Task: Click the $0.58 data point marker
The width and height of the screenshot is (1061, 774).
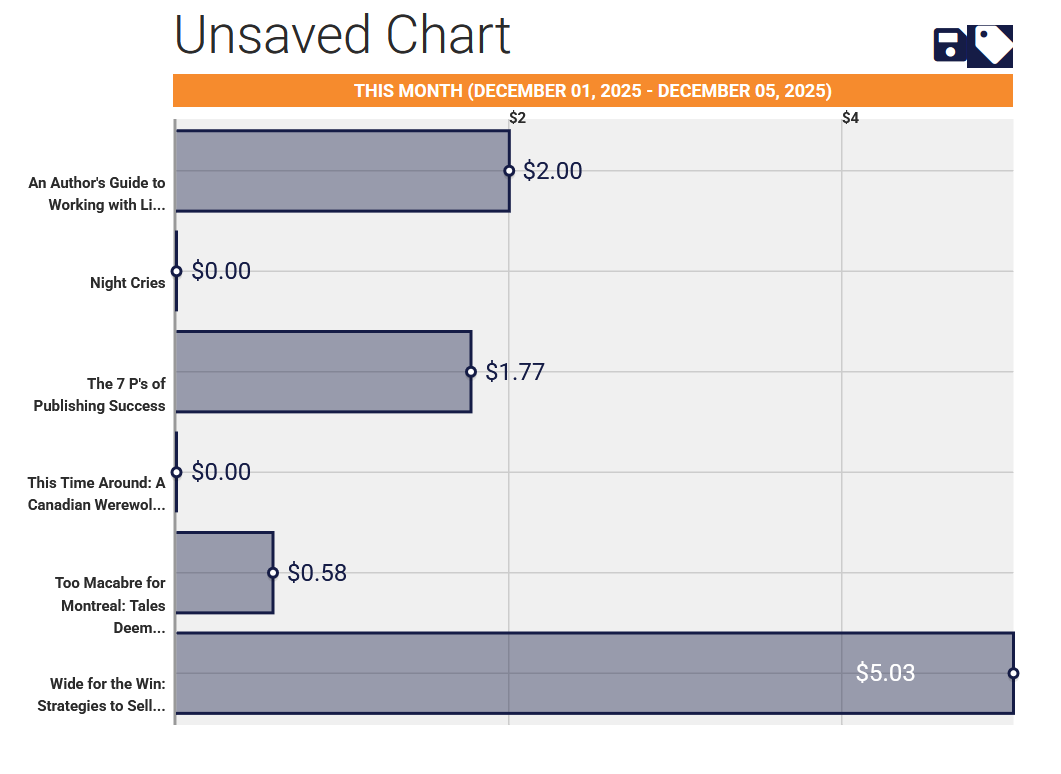Action: [273, 572]
